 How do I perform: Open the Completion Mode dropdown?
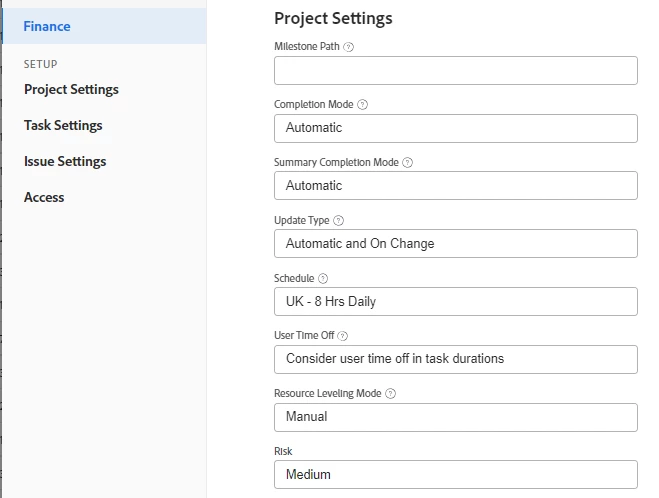(x=455, y=128)
